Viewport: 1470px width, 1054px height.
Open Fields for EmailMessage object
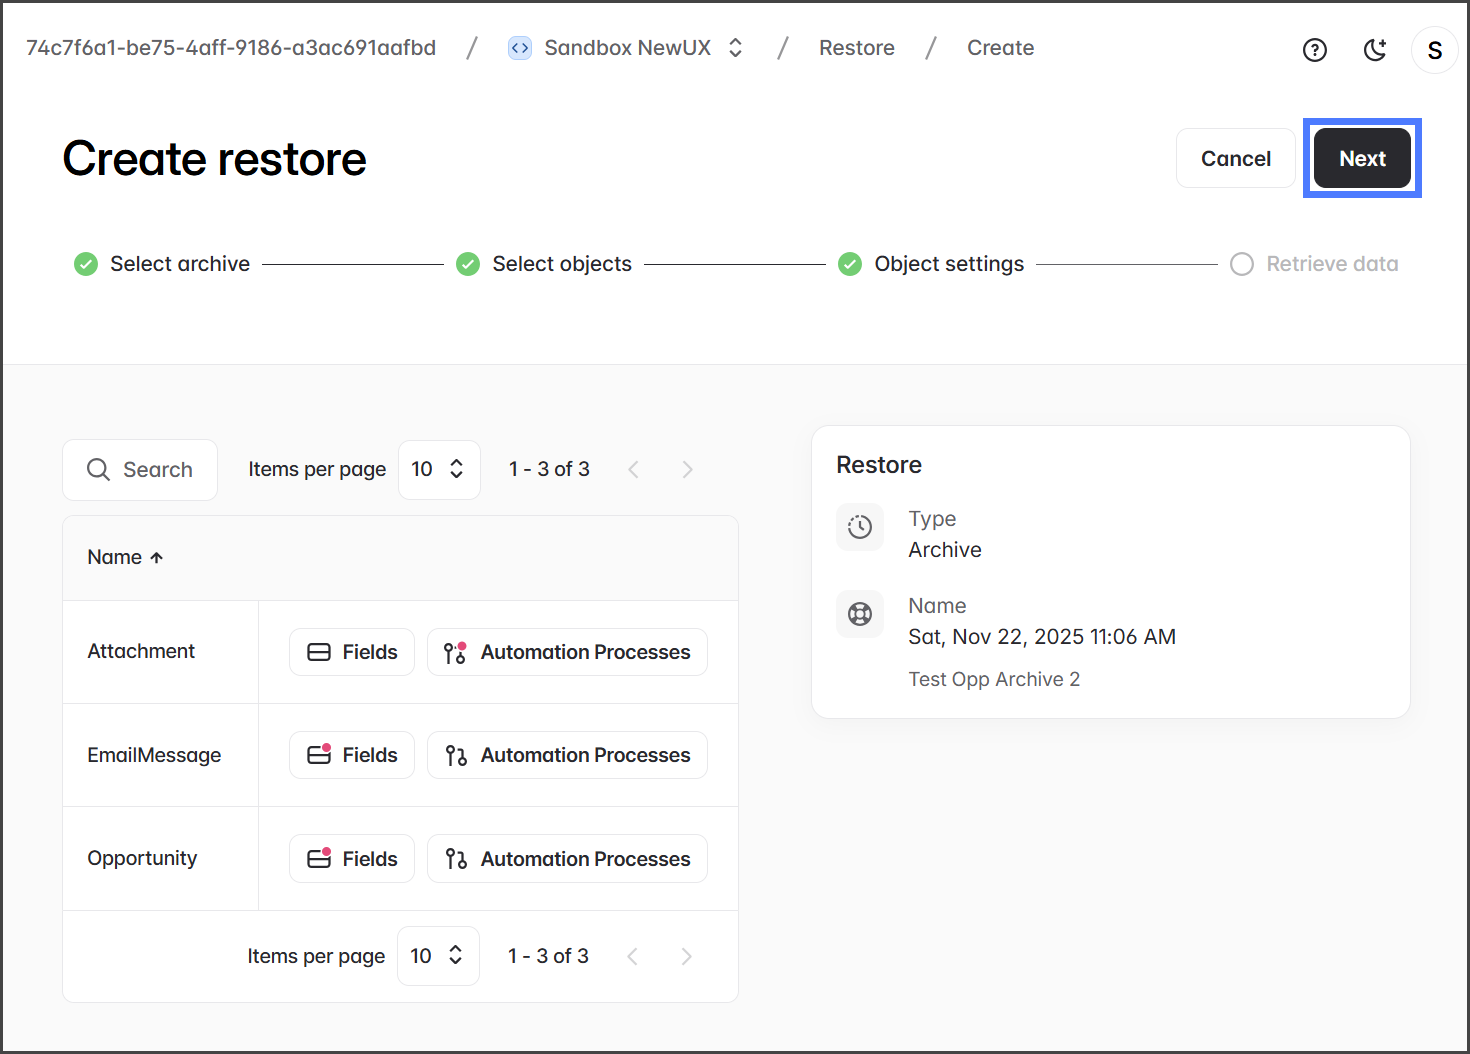point(352,755)
